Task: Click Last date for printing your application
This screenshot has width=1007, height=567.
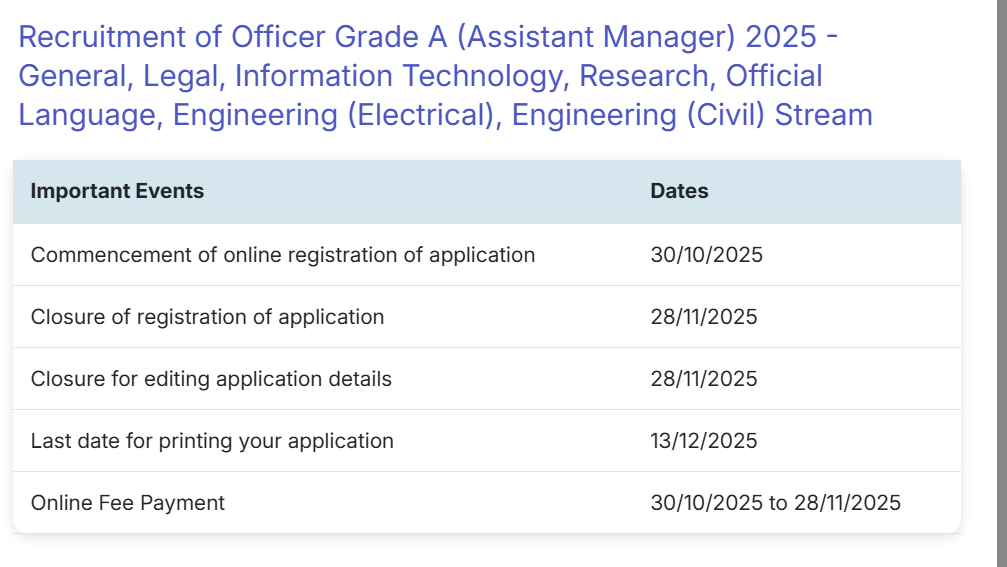Action: pyautogui.click(x=212, y=441)
